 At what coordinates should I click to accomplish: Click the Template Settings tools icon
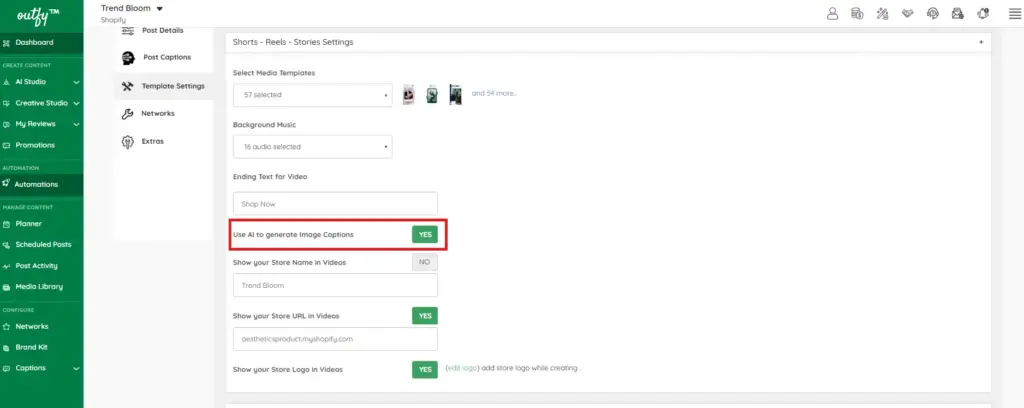(x=128, y=86)
